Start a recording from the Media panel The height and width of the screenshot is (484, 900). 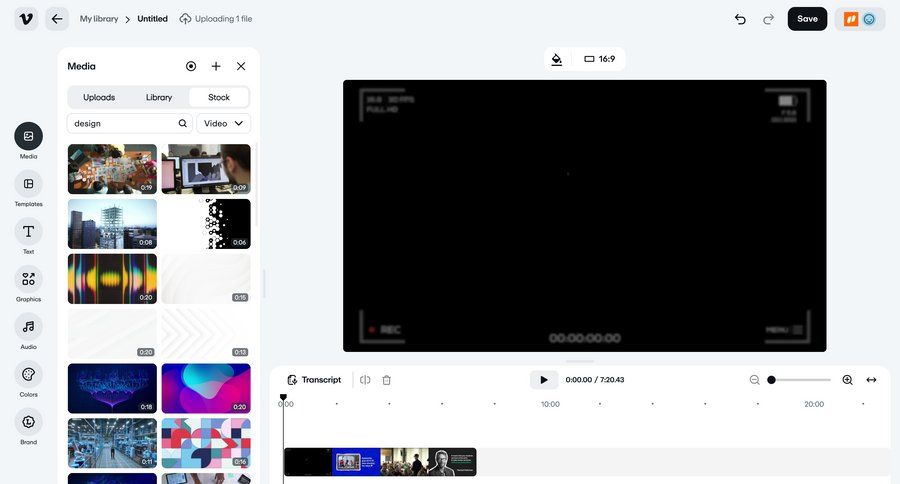coord(191,66)
